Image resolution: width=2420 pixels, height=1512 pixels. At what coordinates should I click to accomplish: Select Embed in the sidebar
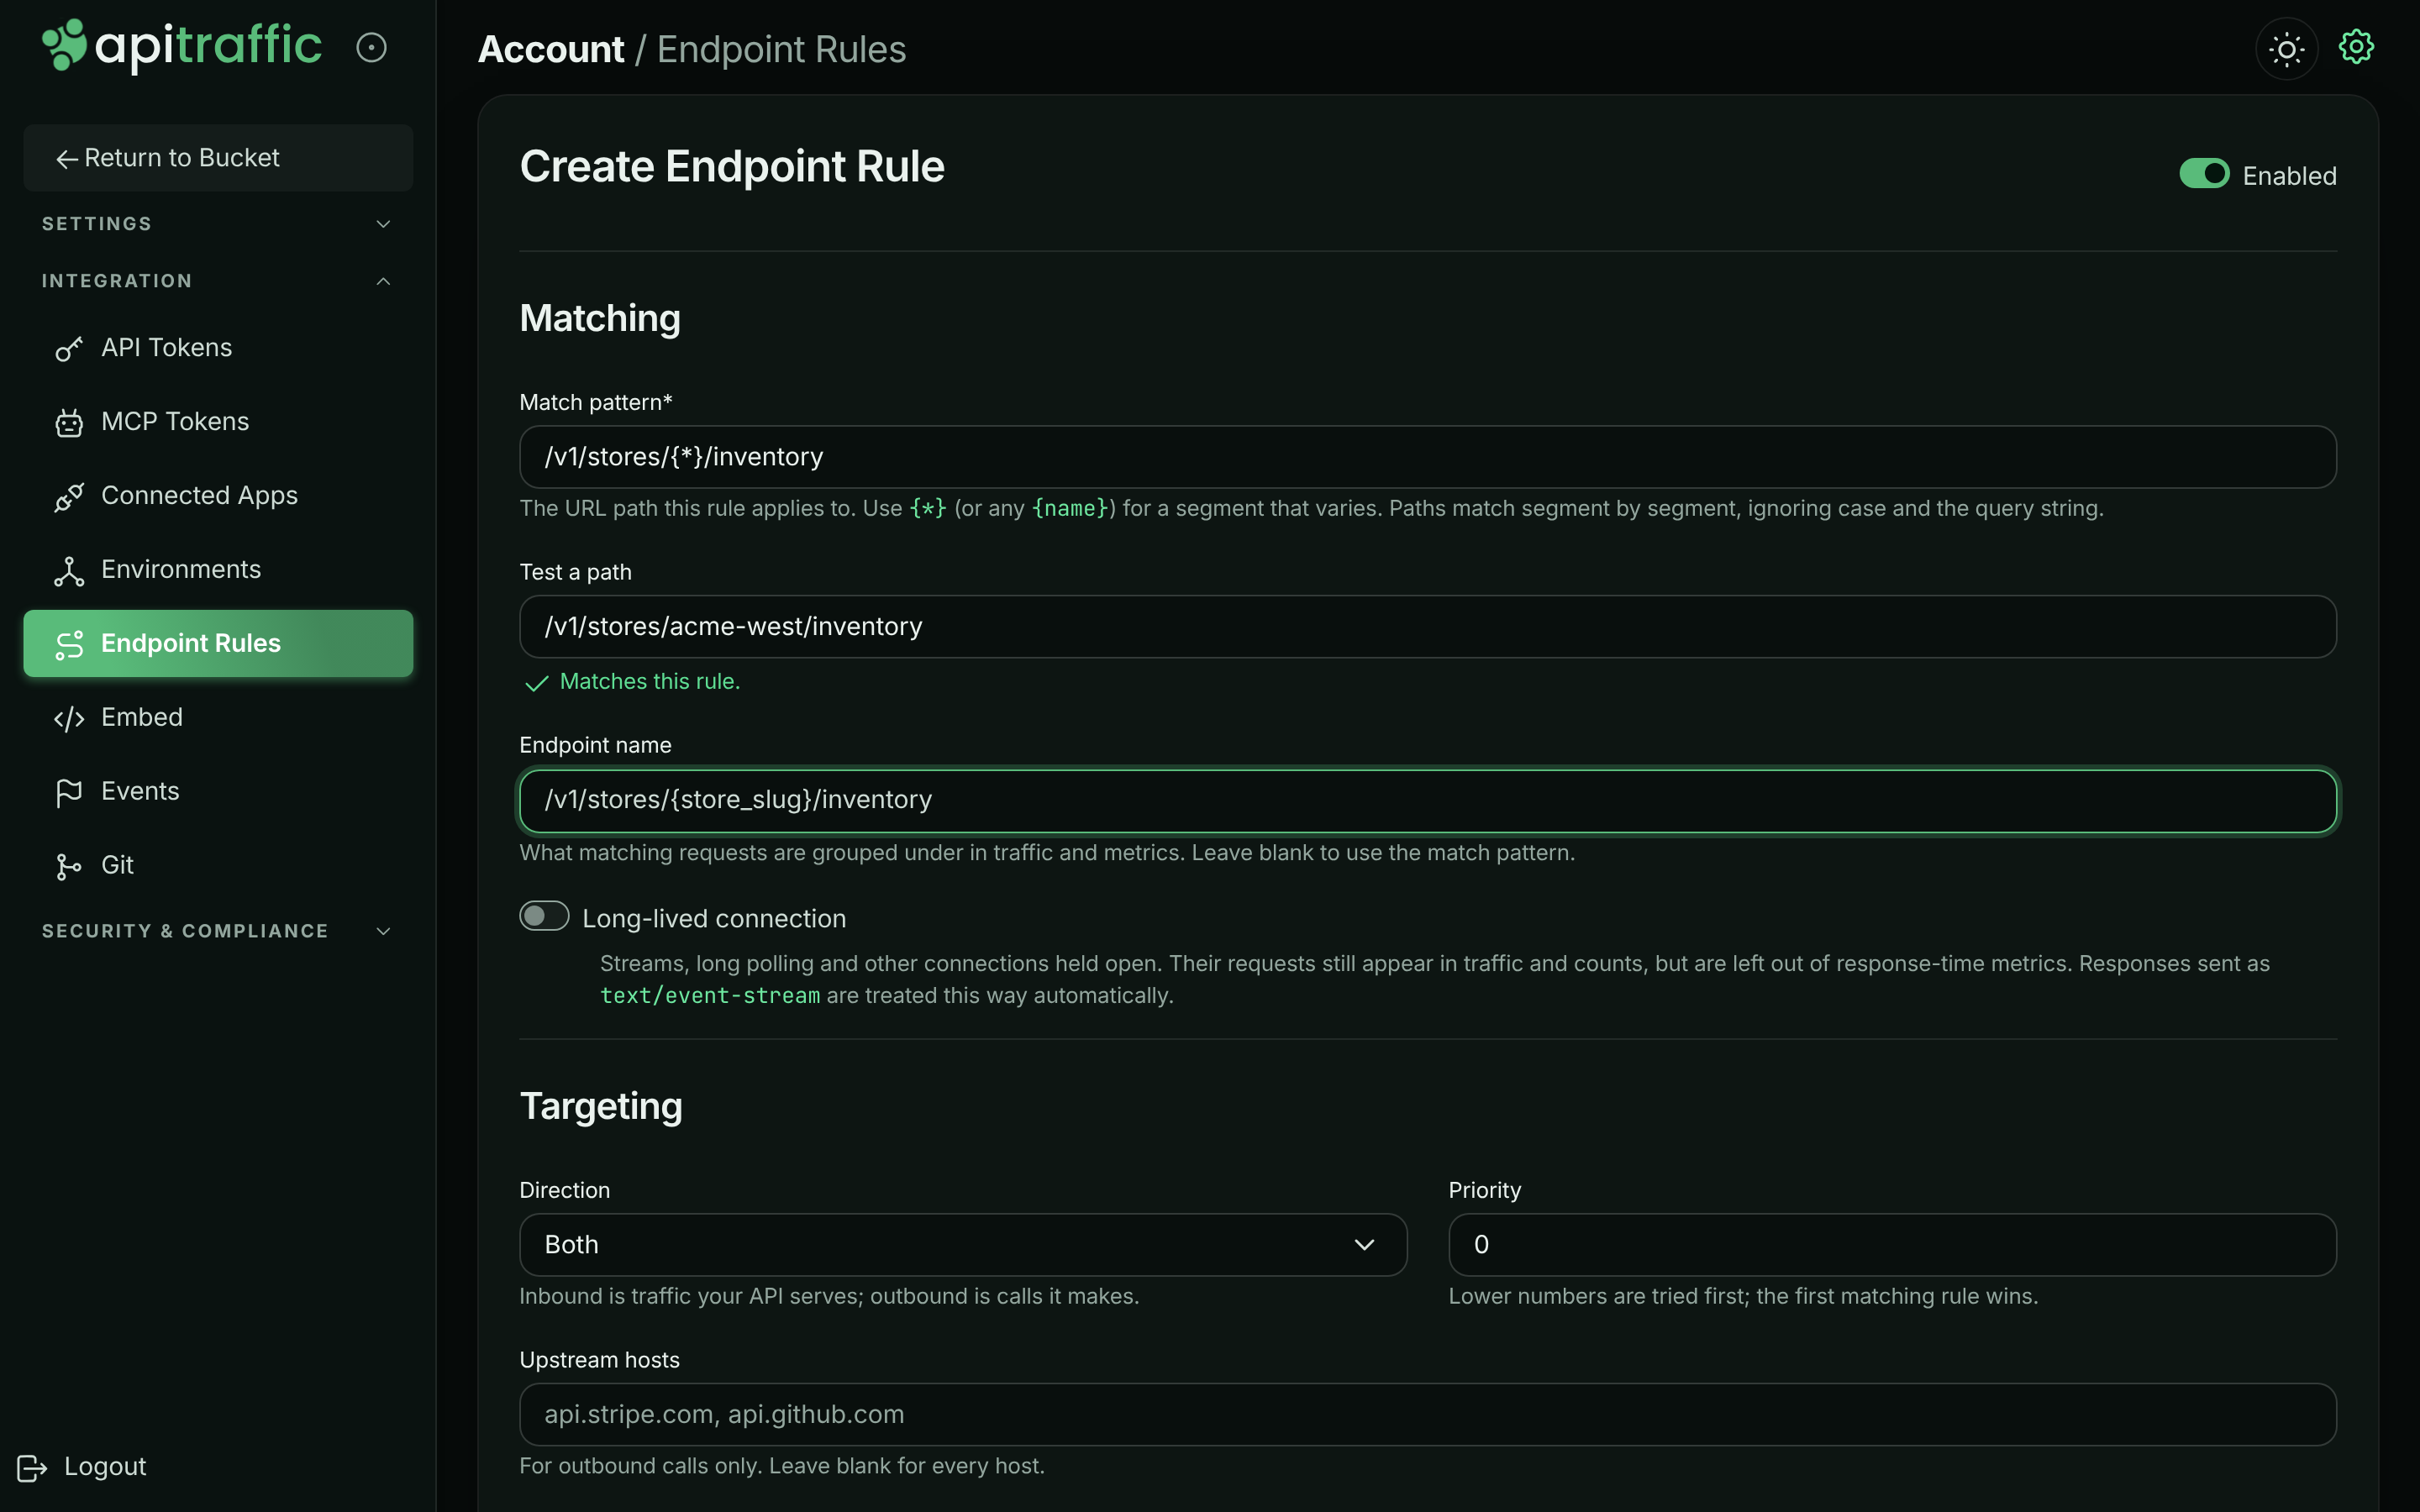point(218,718)
